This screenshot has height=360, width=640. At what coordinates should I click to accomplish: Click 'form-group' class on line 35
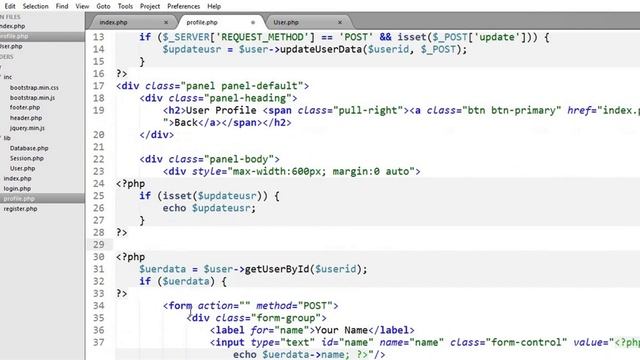(286, 318)
